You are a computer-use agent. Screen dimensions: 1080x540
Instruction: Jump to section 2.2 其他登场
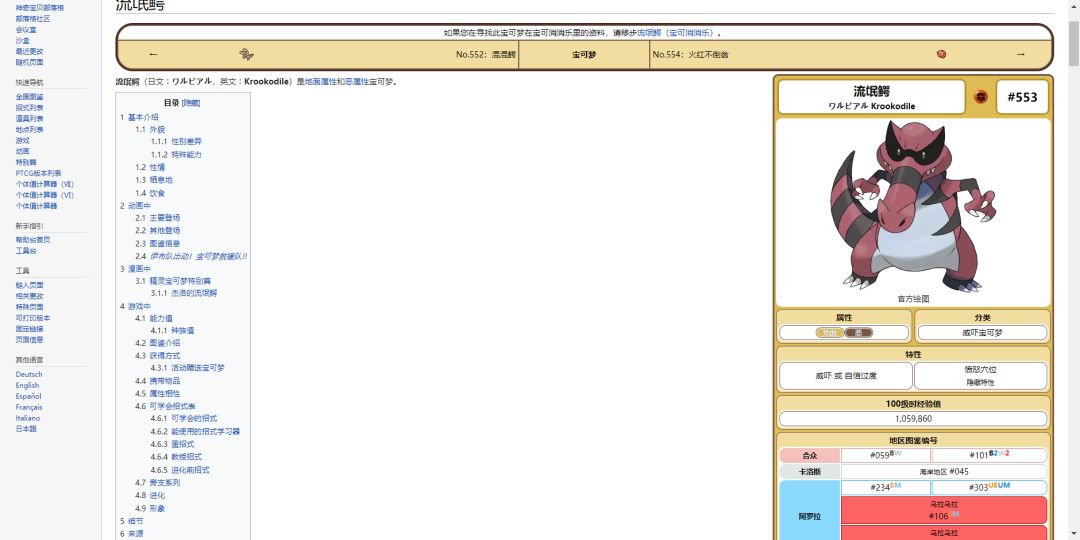click(158, 230)
